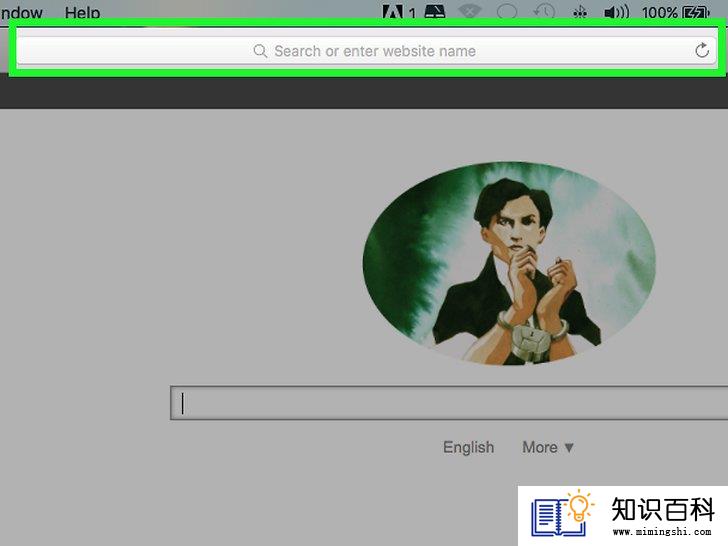This screenshot has height=546, width=728.
Task: Click the drive icon in menu bar
Action: [435, 12]
